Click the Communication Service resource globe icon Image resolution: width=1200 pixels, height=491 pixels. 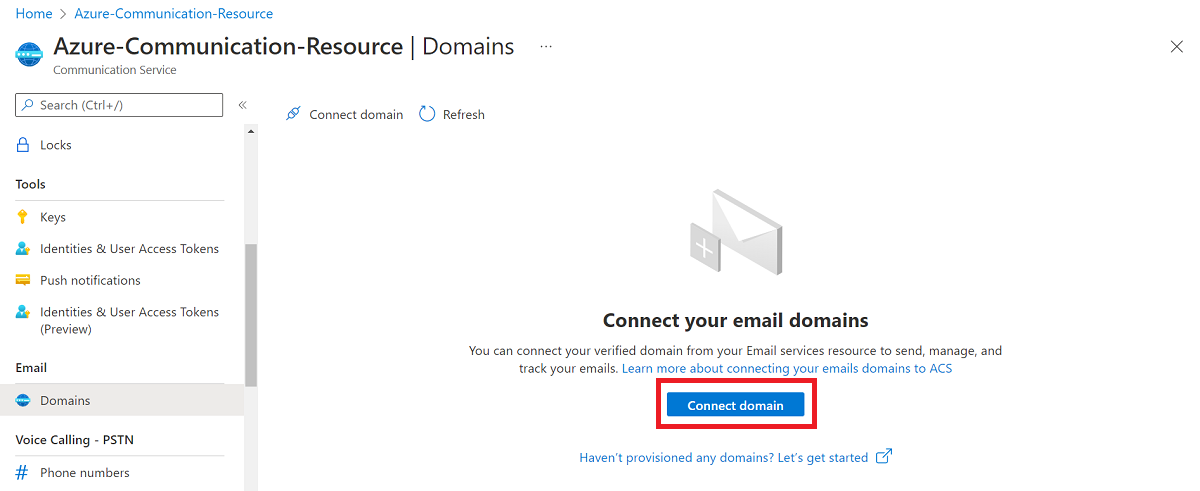pyautogui.click(x=30, y=54)
